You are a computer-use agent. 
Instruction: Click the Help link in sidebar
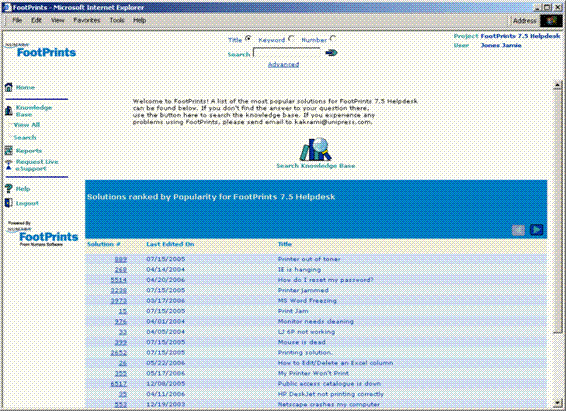point(23,189)
